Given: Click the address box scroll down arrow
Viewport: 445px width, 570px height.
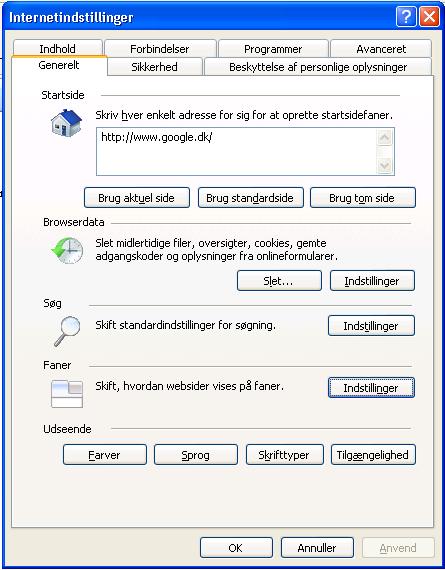Looking at the screenshot, I should (x=385, y=166).
